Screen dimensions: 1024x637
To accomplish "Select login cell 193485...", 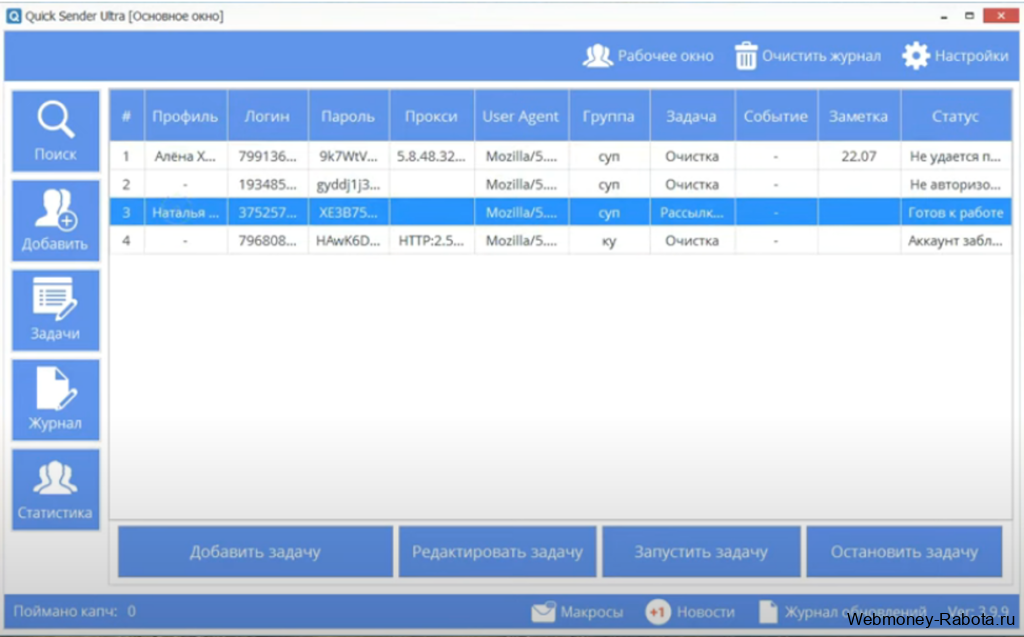I will coord(267,184).
